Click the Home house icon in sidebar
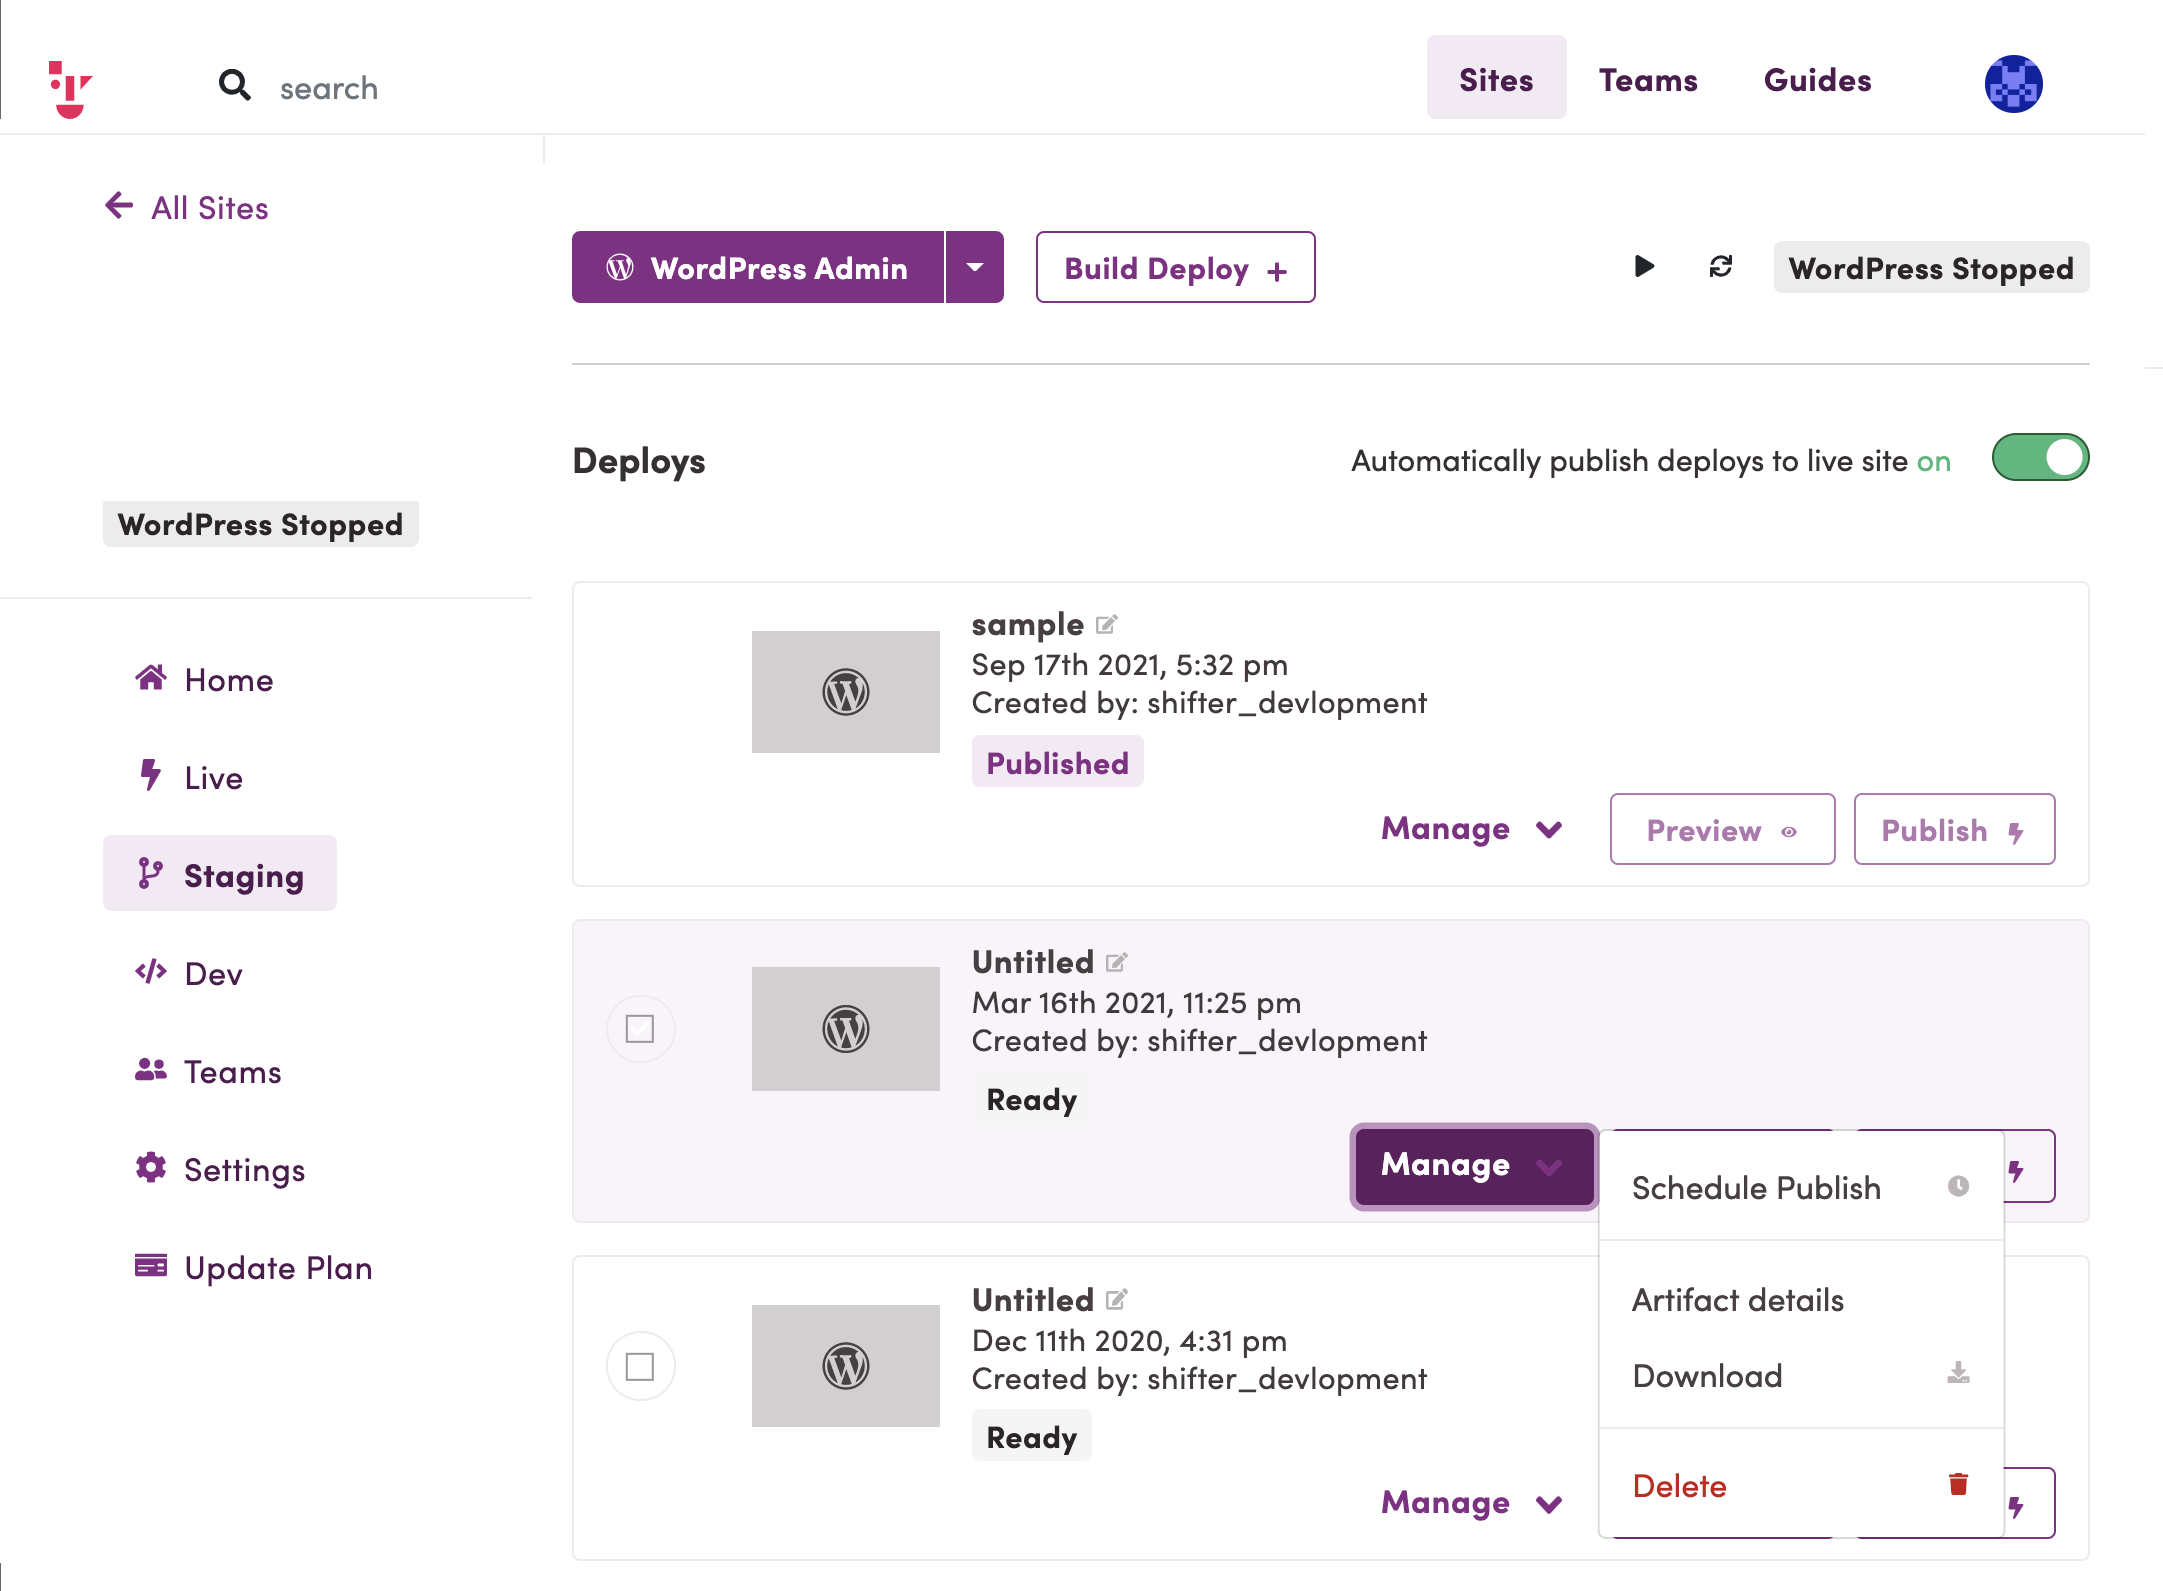The image size is (2163, 1591). [x=151, y=678]
